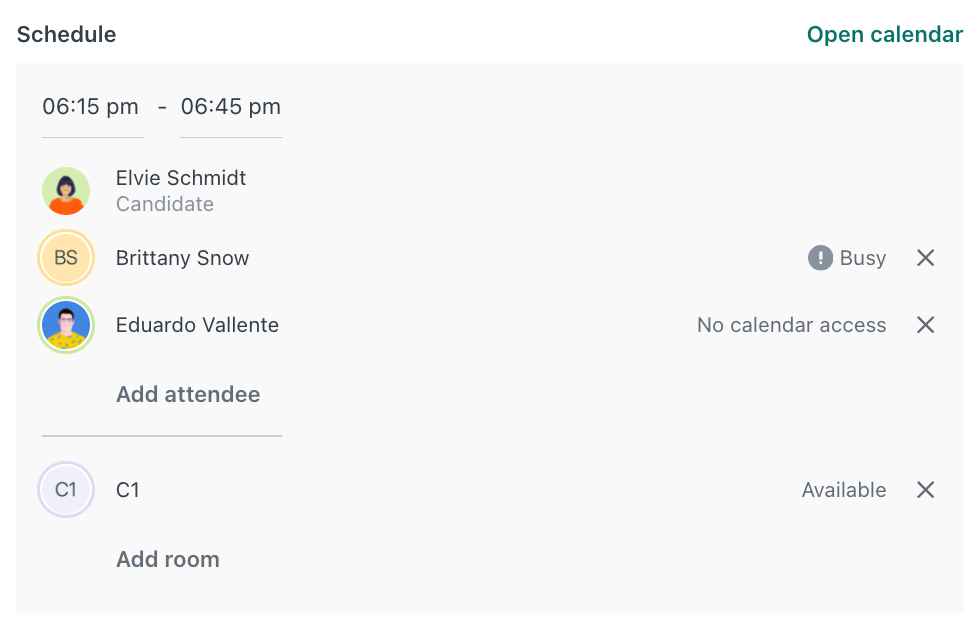Open calendar link
The height and width of the screenshot is (628, 978).
pyautogui.click(x=884, y=35)
